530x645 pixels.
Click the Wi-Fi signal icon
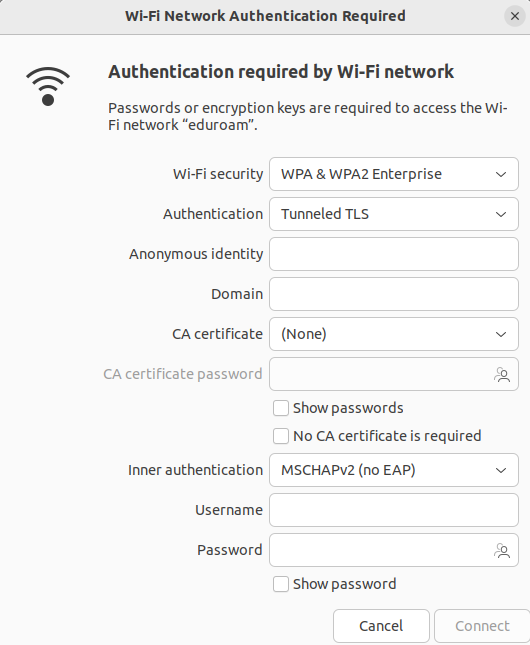48,86
